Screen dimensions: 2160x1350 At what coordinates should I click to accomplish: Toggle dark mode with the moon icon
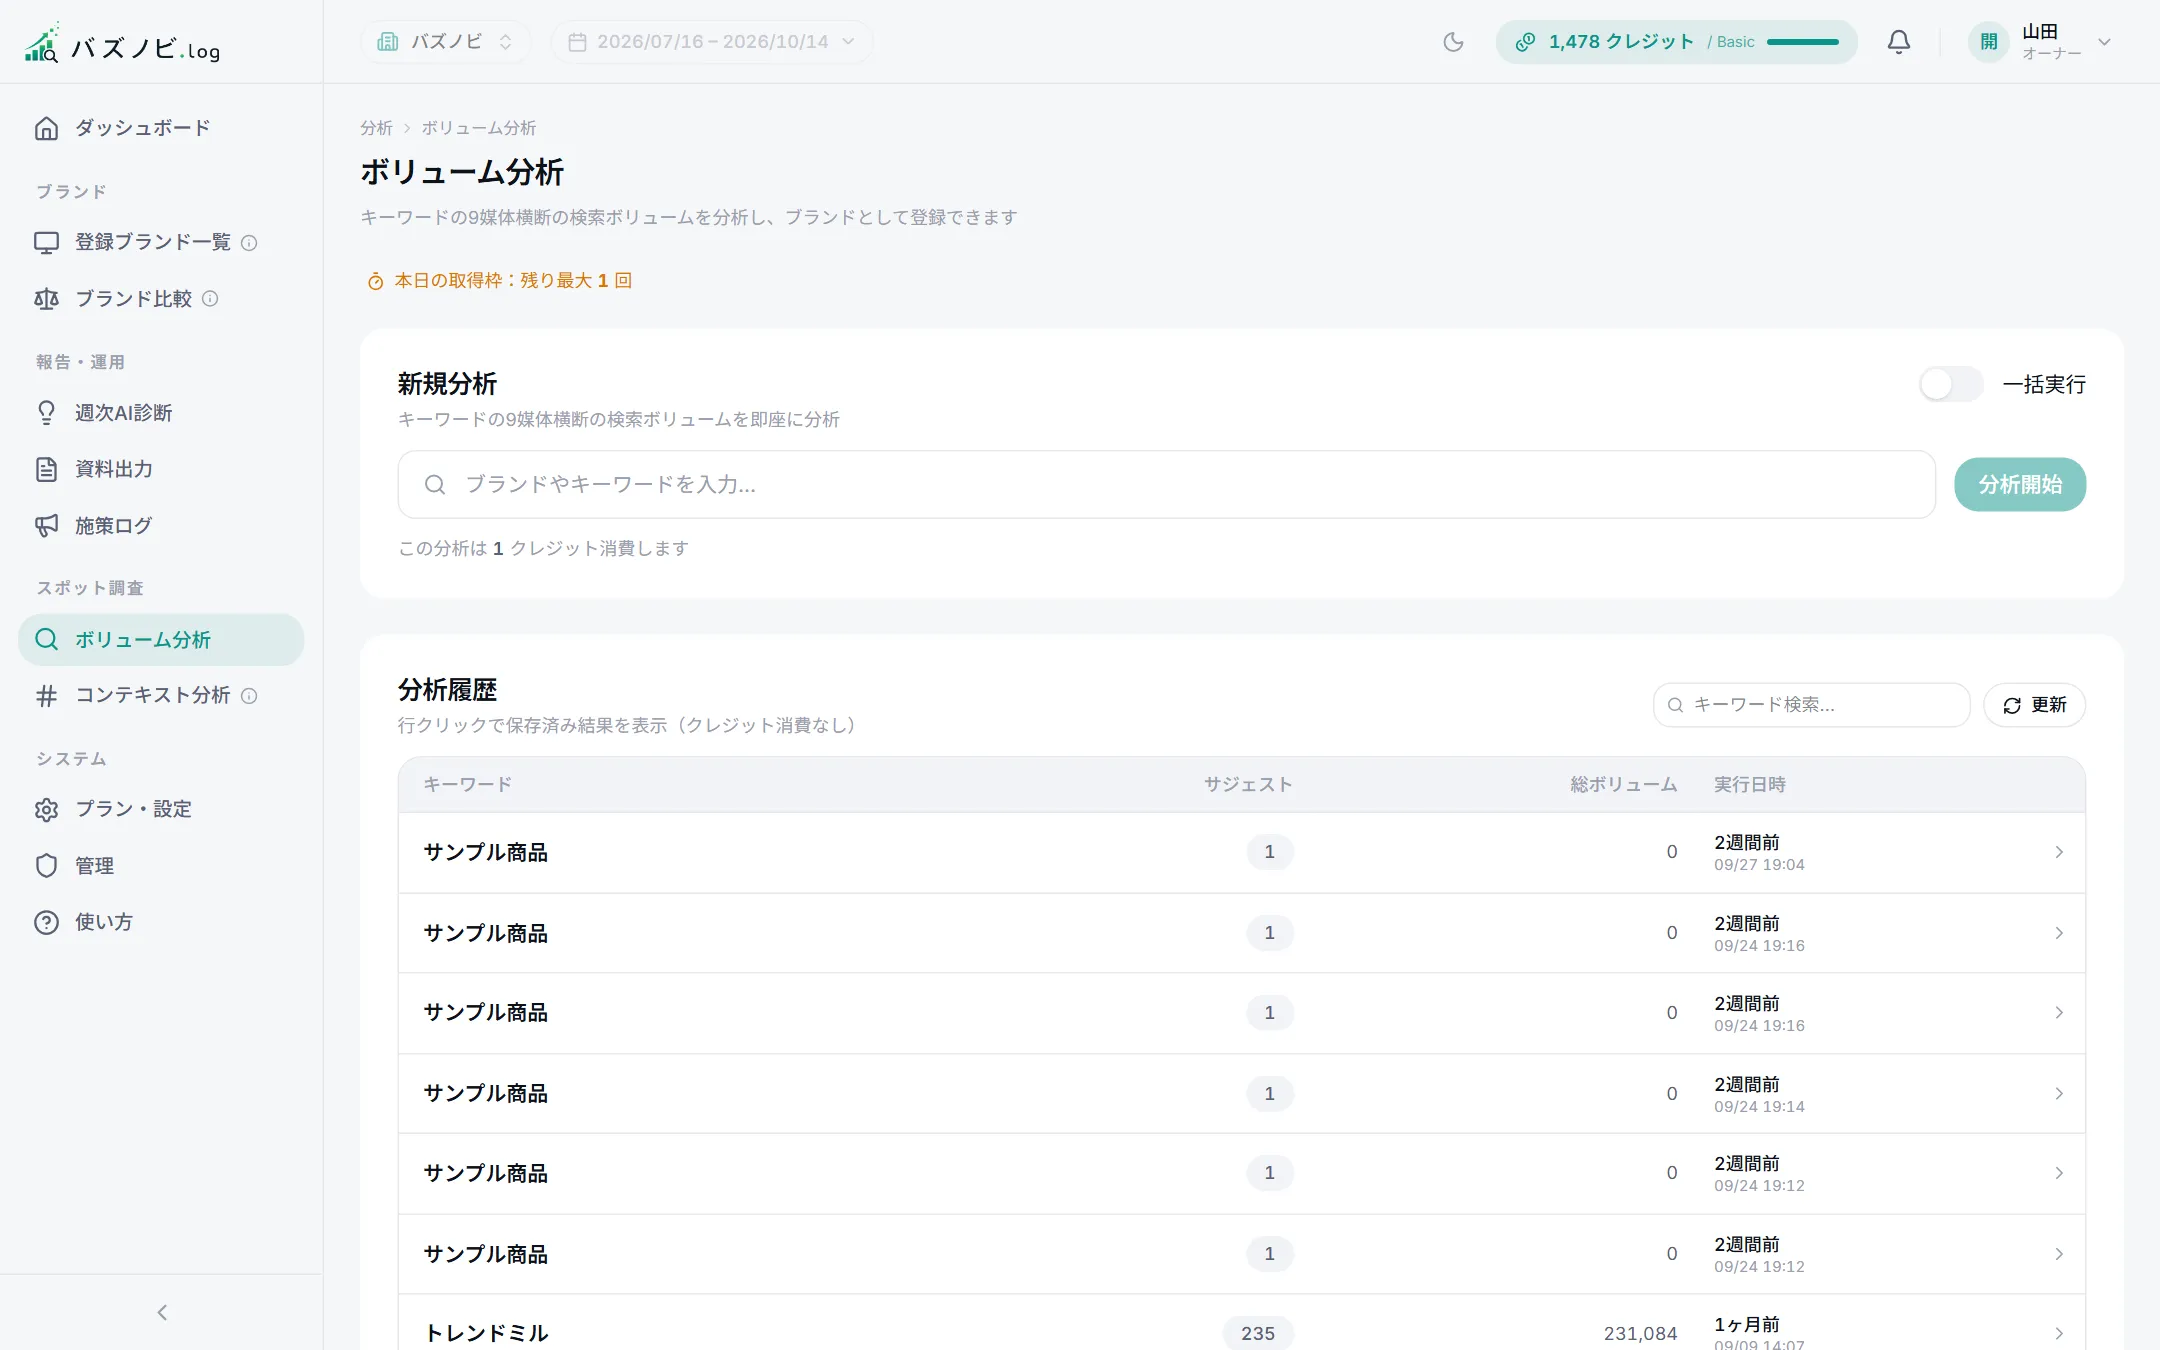tap(1453, 42)
